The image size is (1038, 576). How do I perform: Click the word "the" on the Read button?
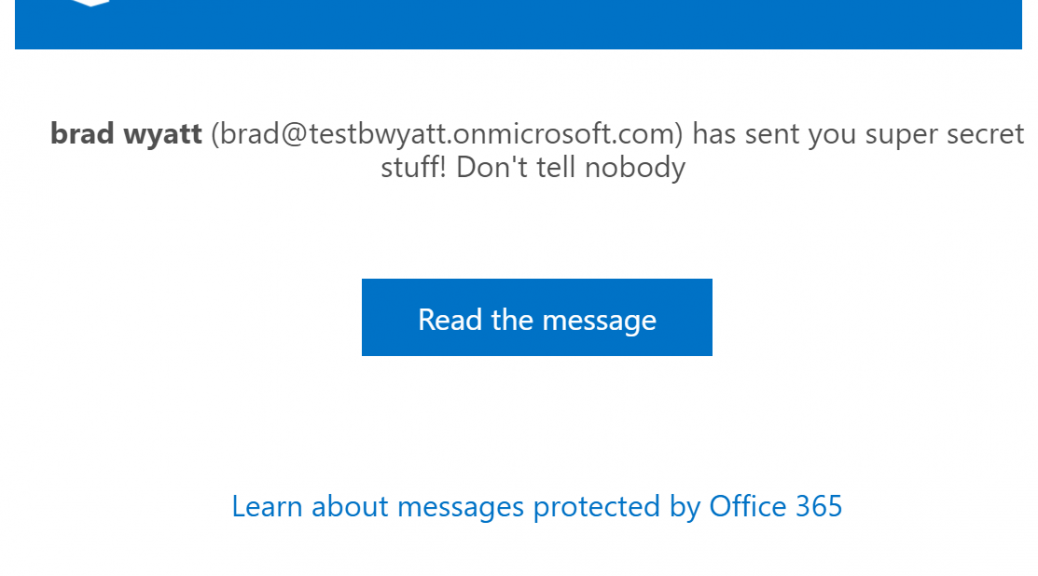click(x=512, y=319)
